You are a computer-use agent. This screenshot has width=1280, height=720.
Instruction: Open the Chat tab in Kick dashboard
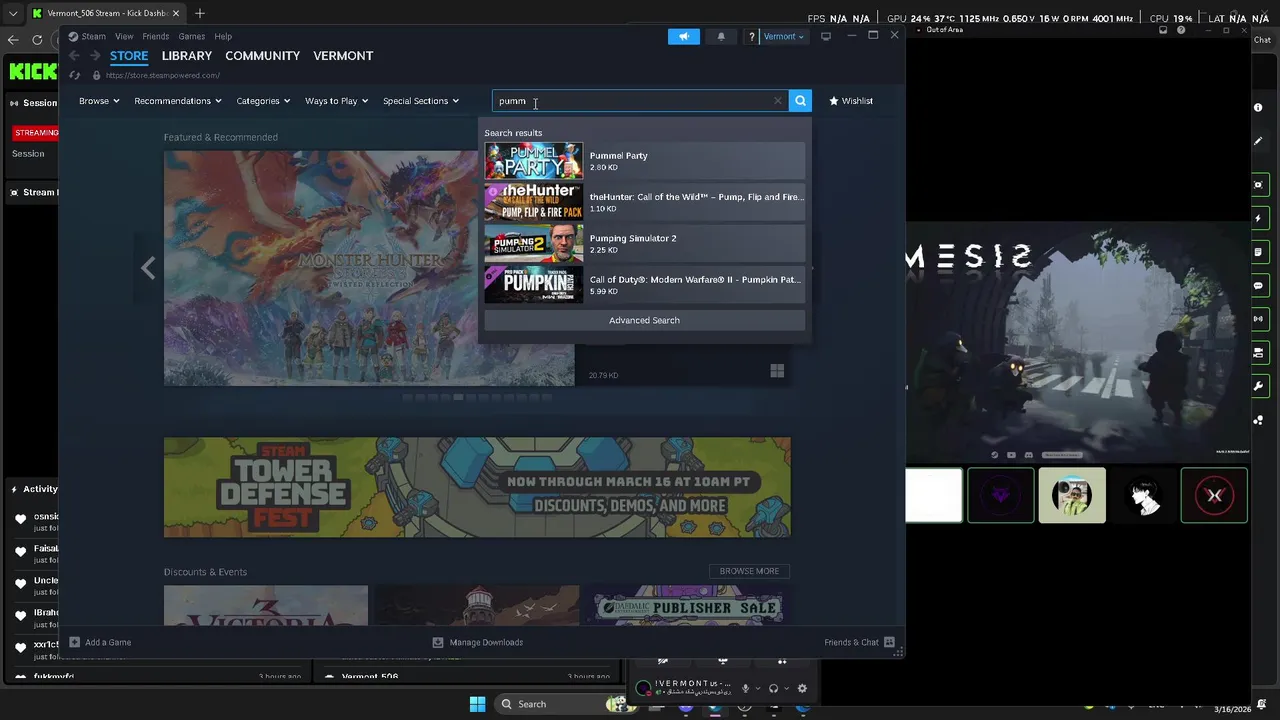[1262, 40]
